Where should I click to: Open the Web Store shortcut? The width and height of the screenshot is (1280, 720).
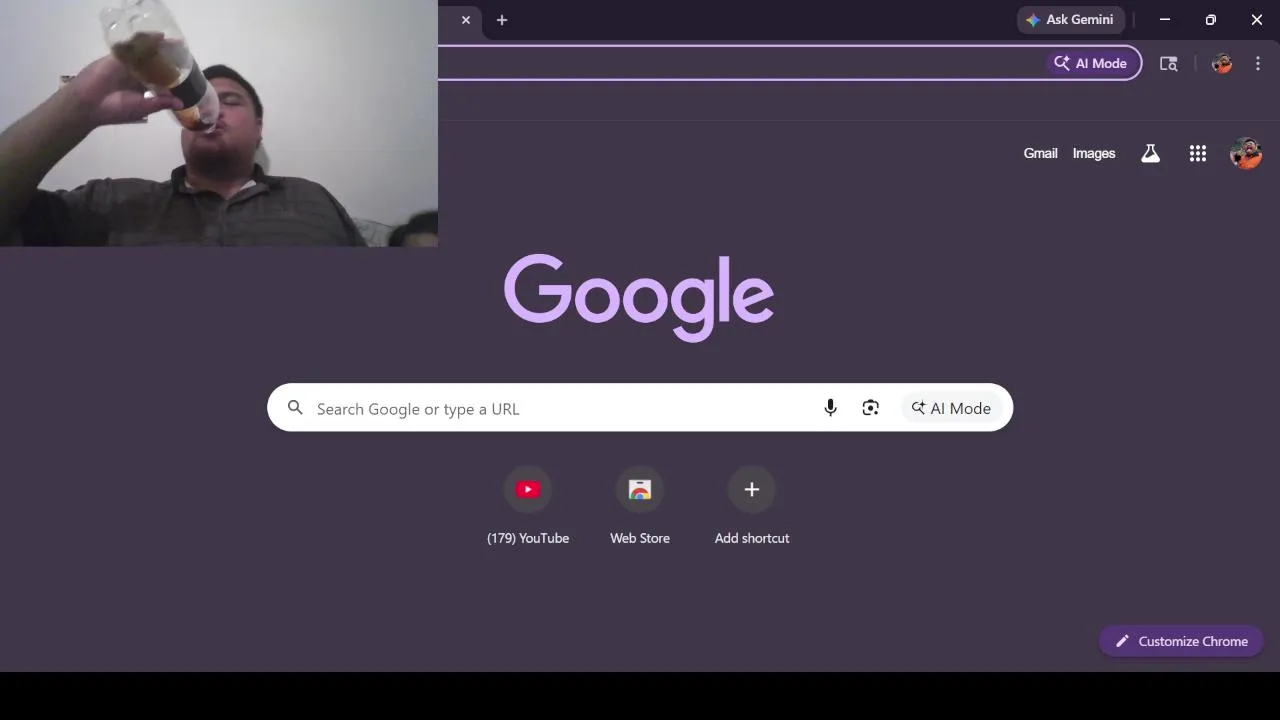click(x=640, y=506)
